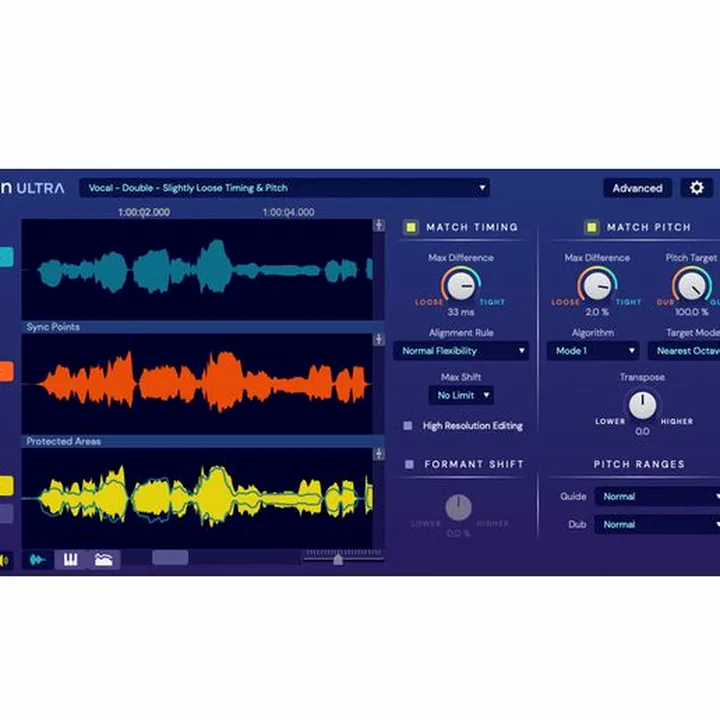Screen dimensions: 720x720
Task: Open the Guide pitch range dropdown
Action: (658, 496)
